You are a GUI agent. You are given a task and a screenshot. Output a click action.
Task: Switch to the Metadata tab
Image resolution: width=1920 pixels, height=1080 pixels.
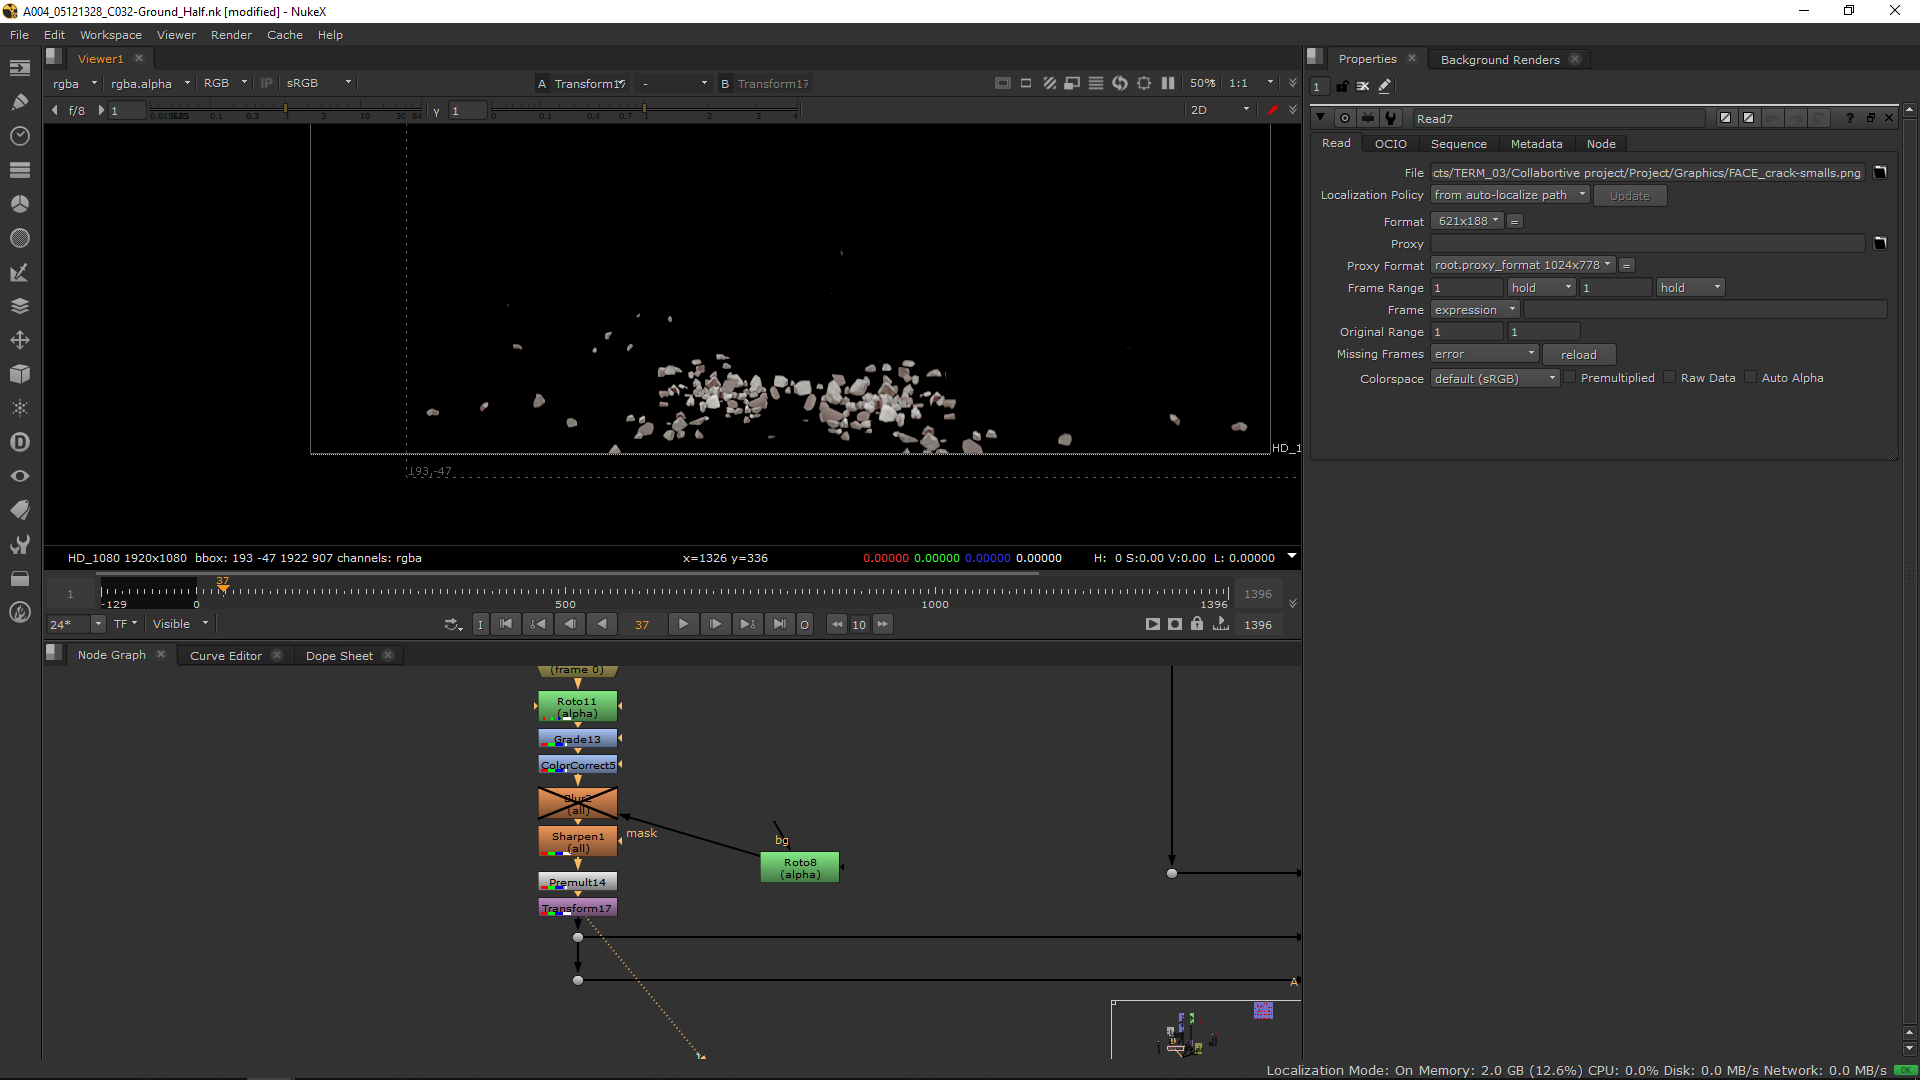coord(1536,144)
